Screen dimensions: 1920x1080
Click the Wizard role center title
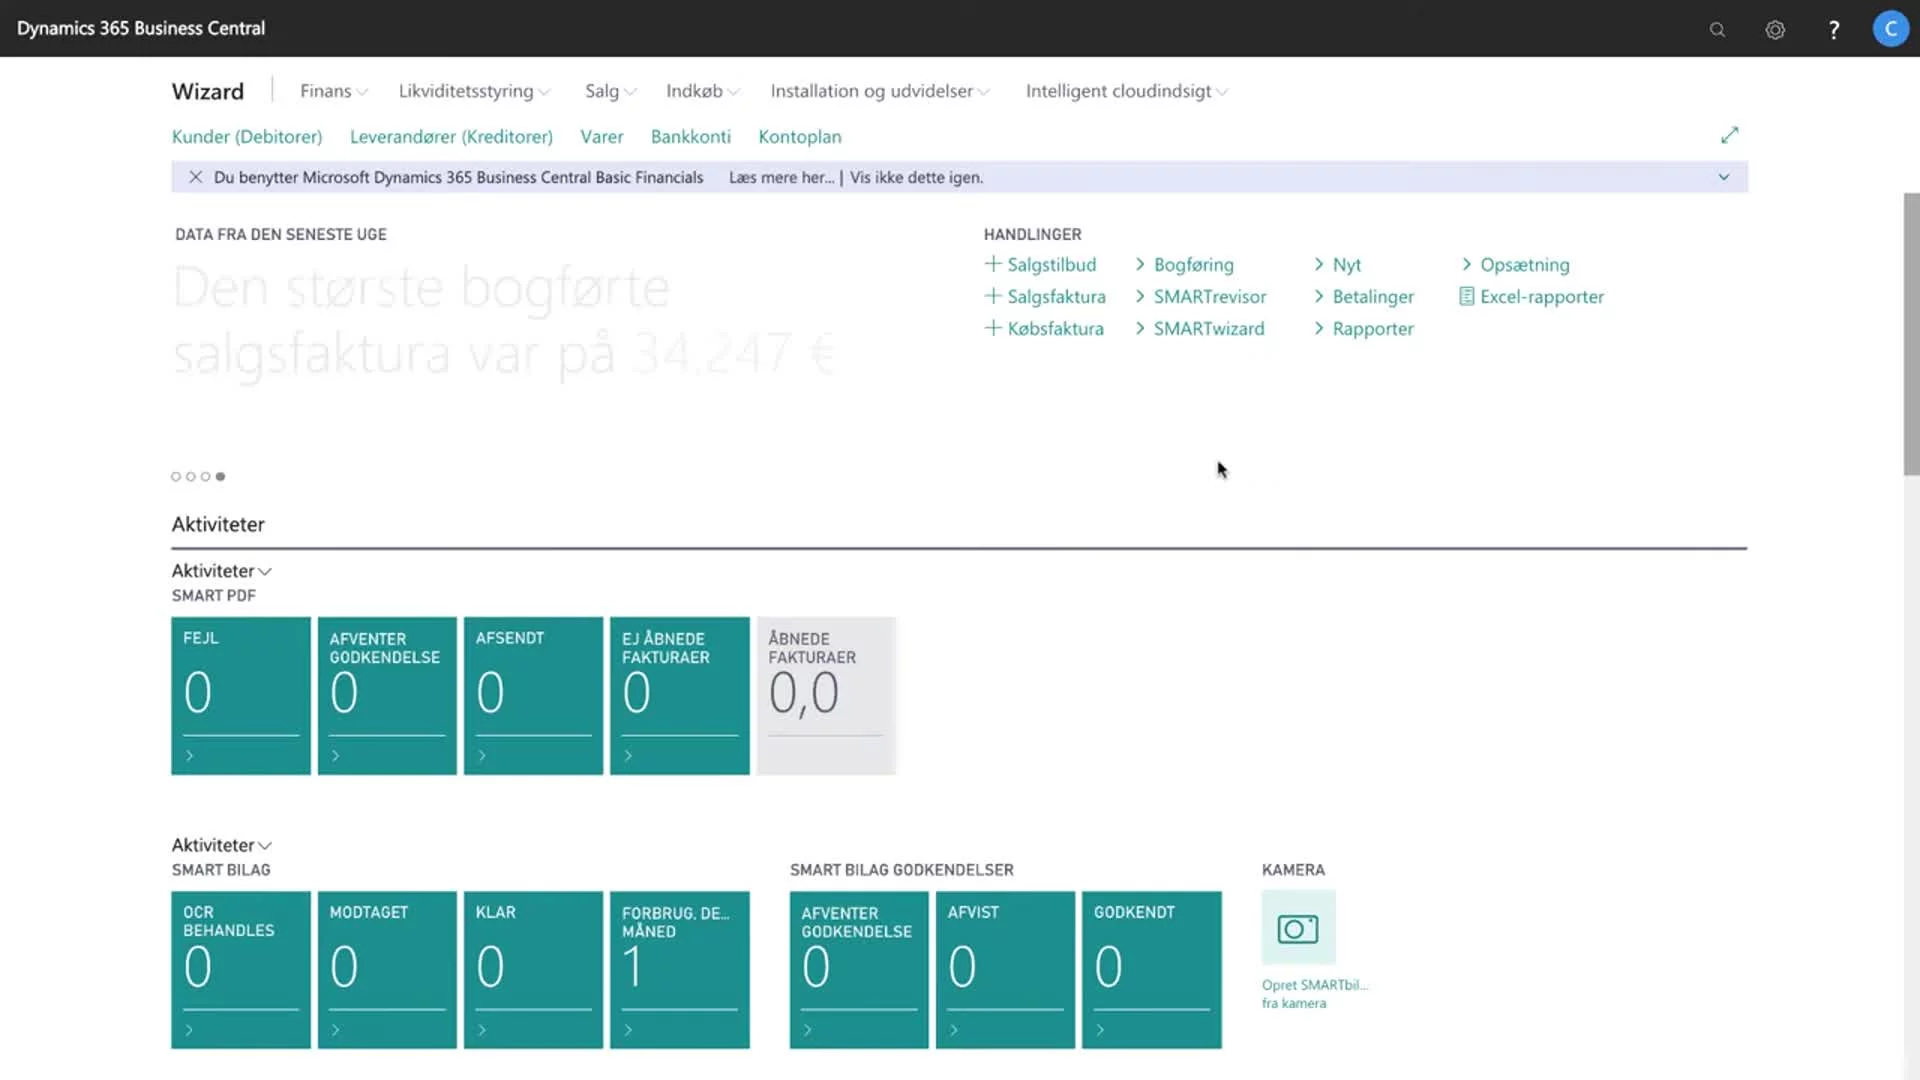pyautogui.click(x=208, y=91)
